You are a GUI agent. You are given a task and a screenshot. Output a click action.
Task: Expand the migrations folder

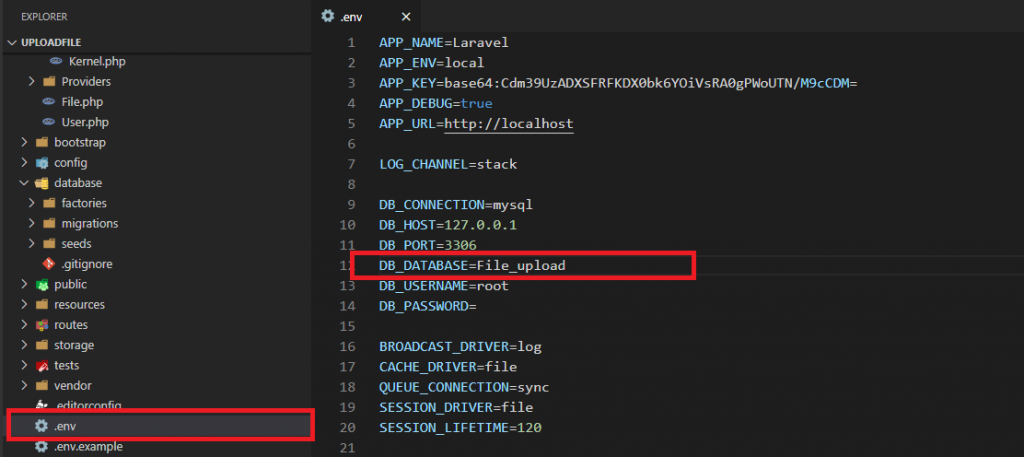pyautogui.click(x=32, y=223)
